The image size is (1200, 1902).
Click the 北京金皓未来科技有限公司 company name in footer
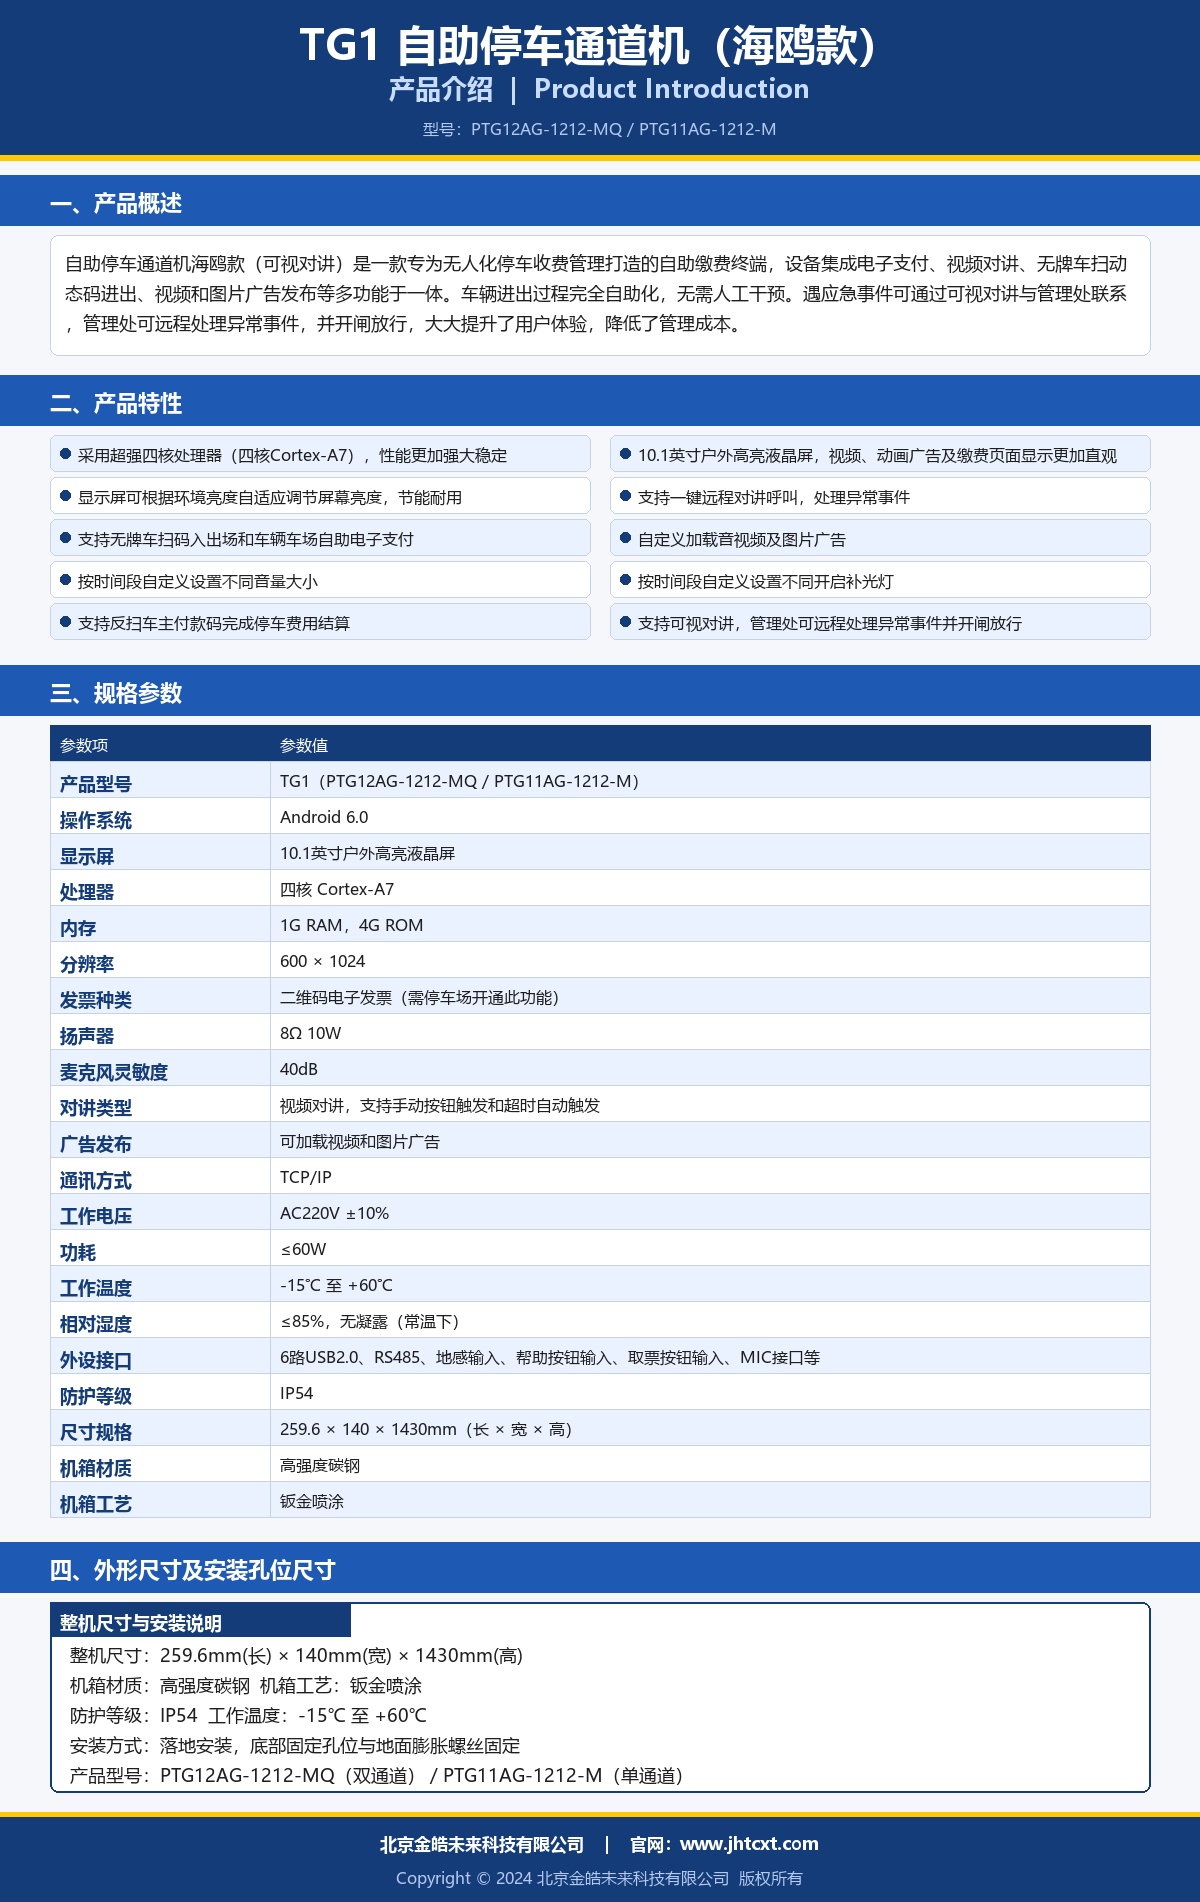481,1844
